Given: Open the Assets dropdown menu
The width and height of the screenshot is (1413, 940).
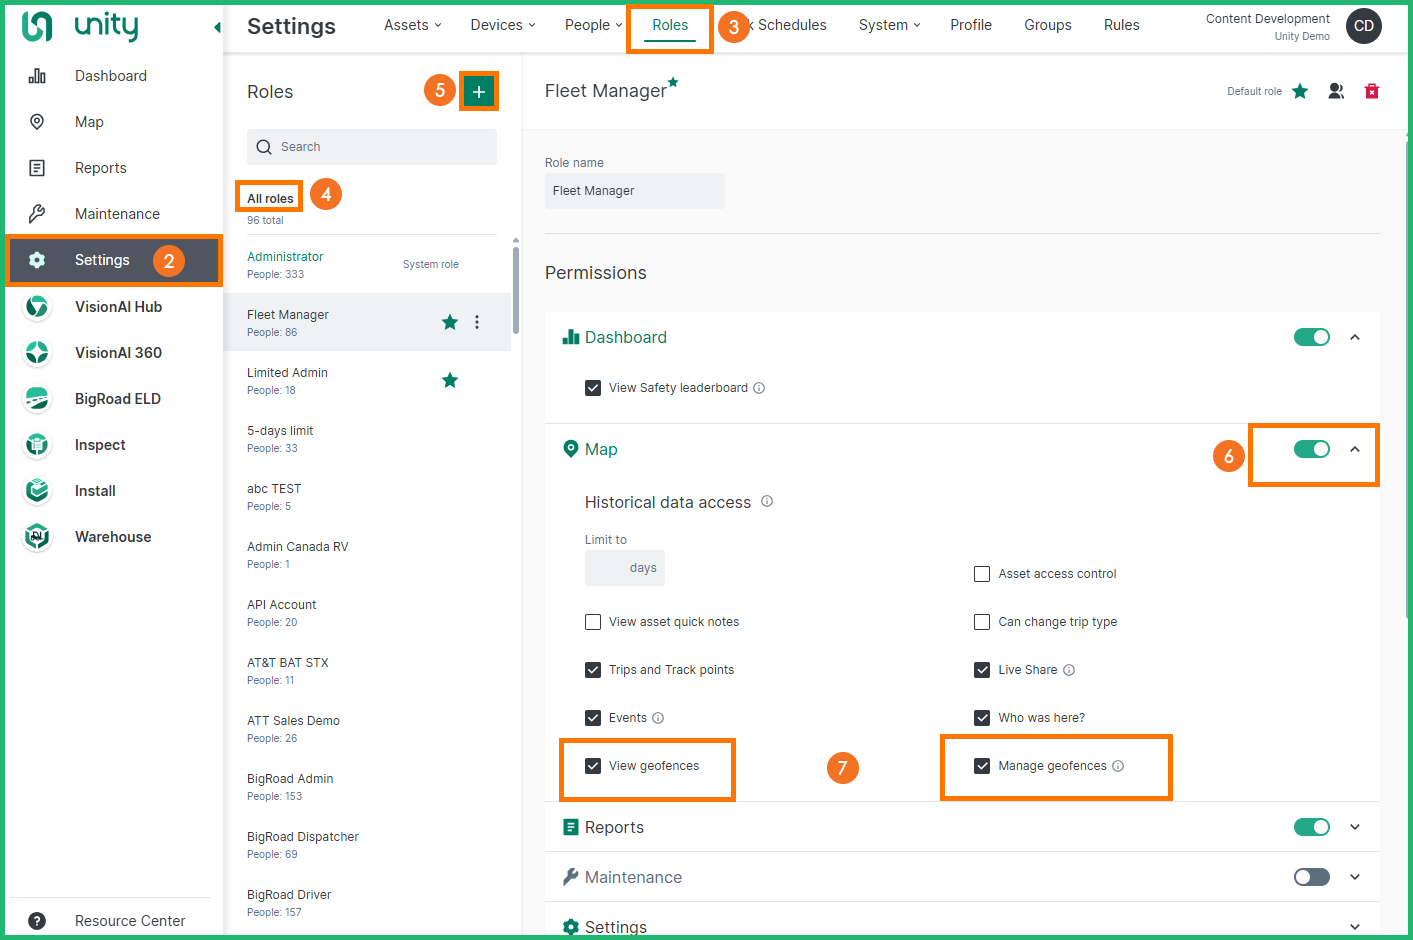Looking at the screenshot, I should (x=412, y=25).
